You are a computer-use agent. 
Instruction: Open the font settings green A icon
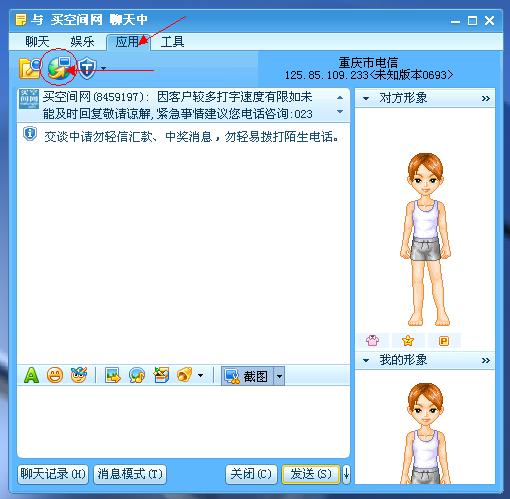pos(31,375)
